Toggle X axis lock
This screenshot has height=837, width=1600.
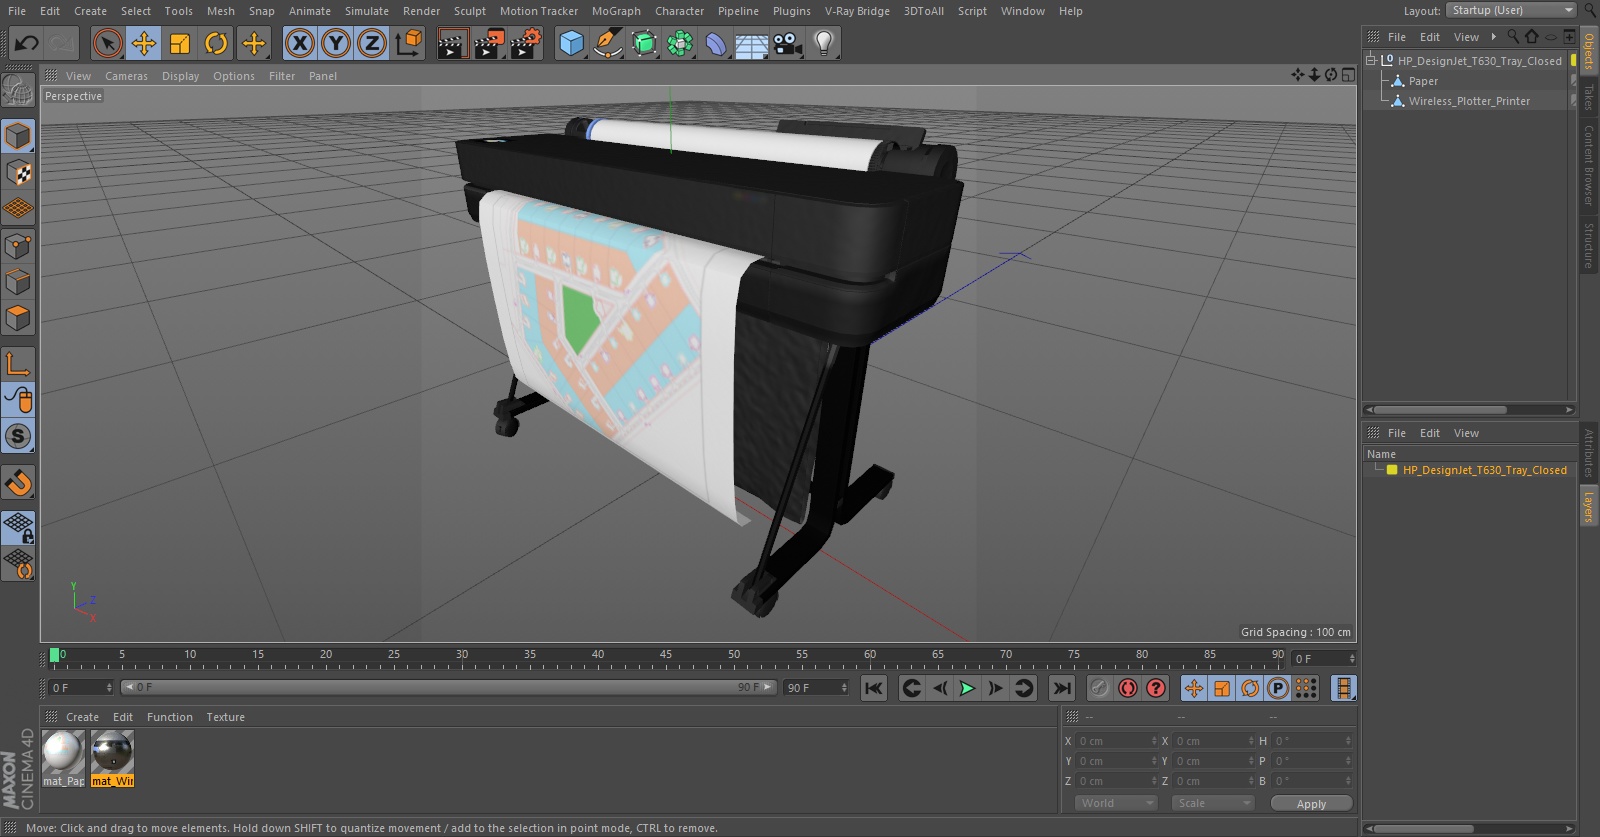pos(300,43)
